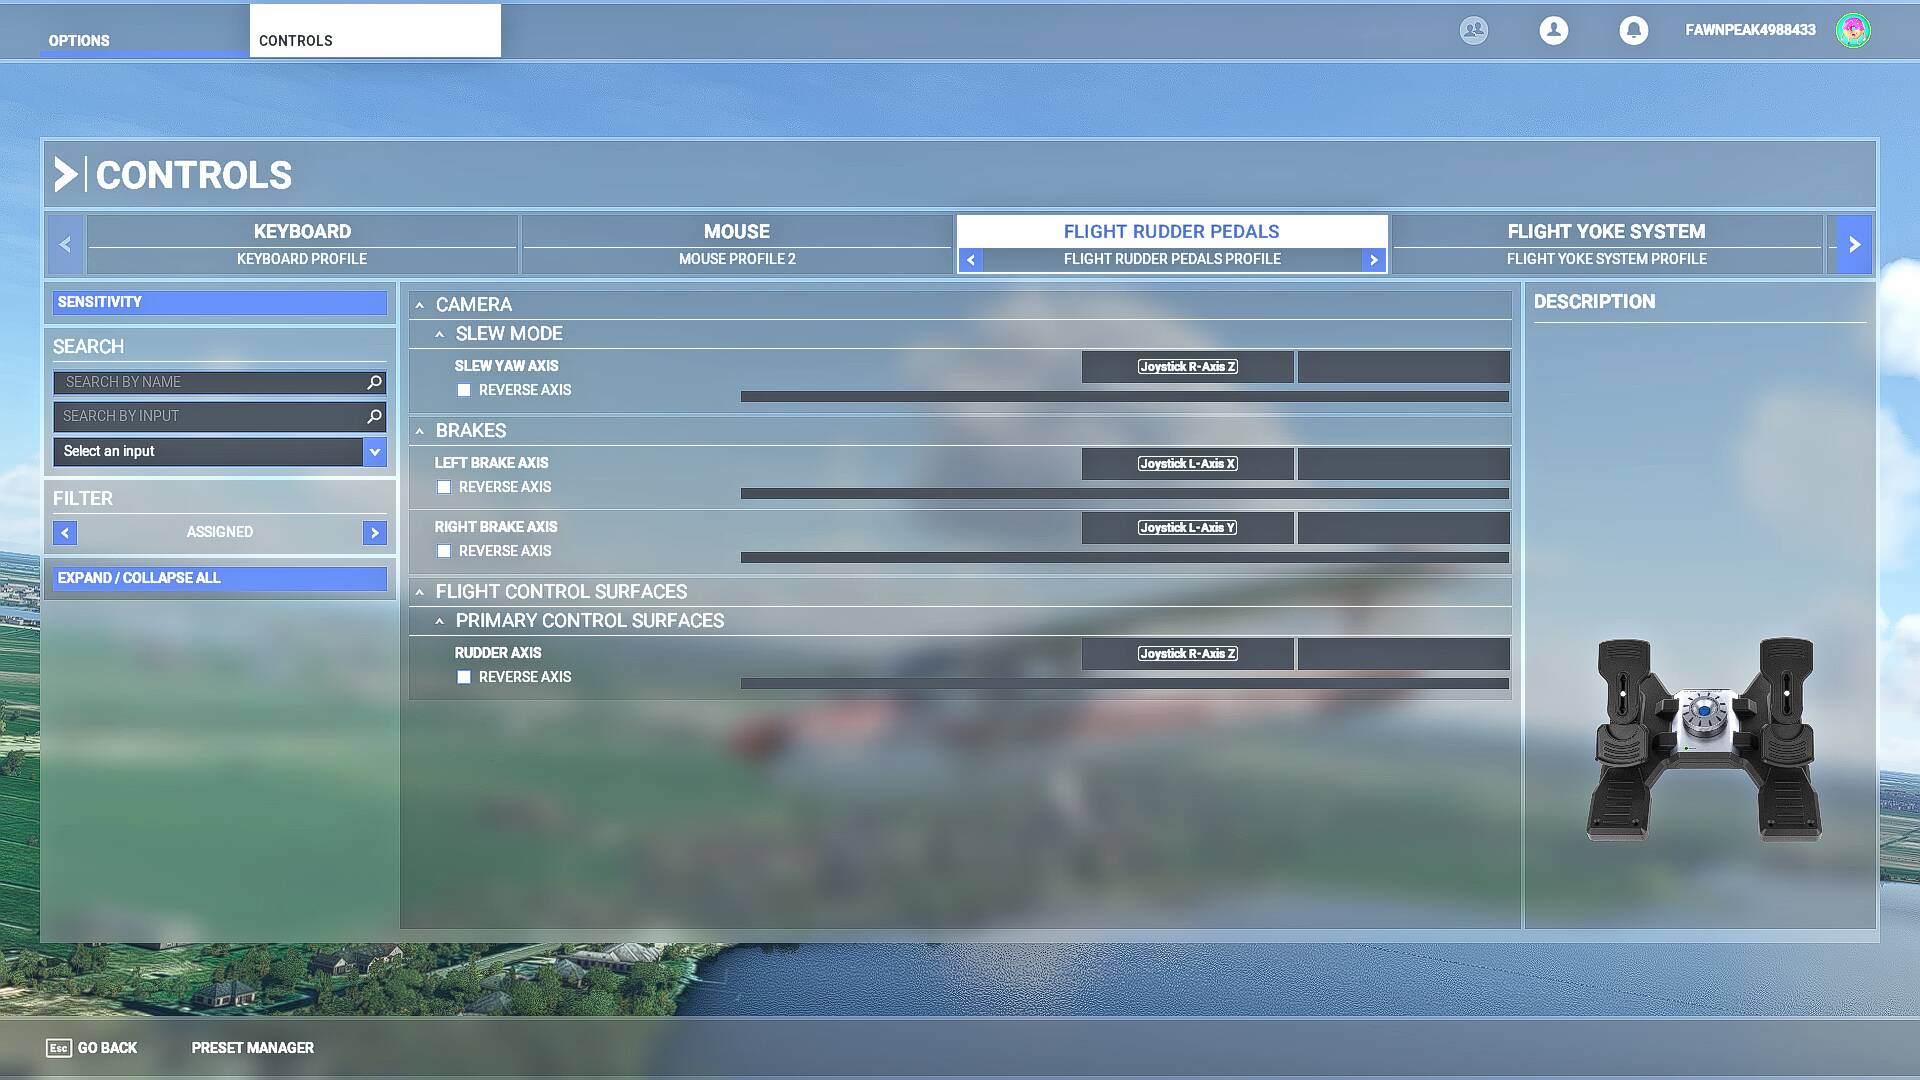
Task: Click search by input magnifier icon
Action: coord(374,416)
